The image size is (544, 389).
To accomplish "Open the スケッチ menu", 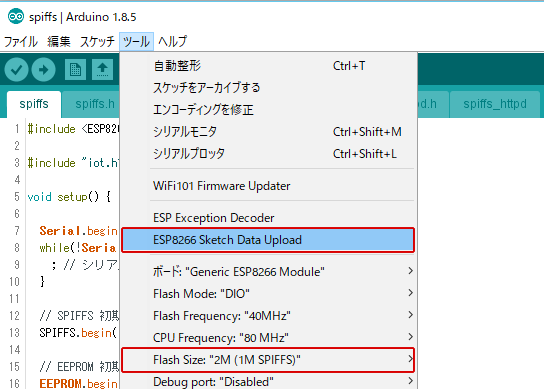I will (97, 41).
